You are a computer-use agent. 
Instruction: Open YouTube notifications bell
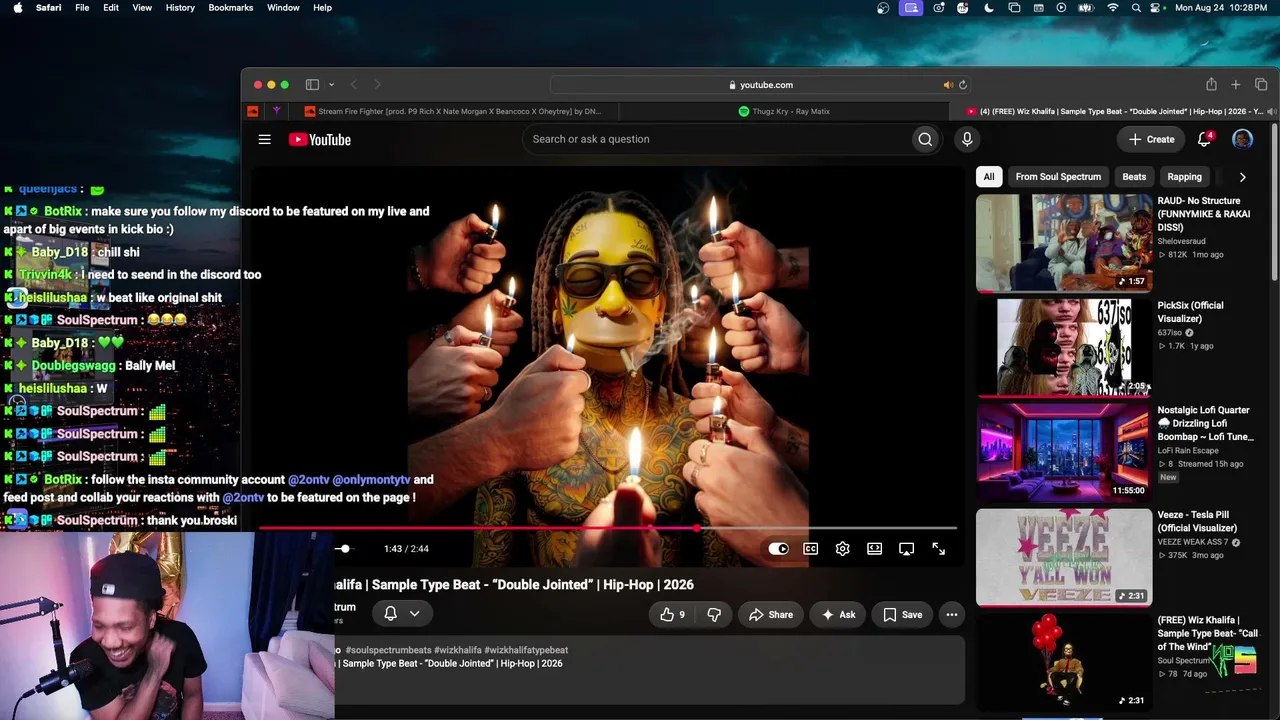(1204, 139)
